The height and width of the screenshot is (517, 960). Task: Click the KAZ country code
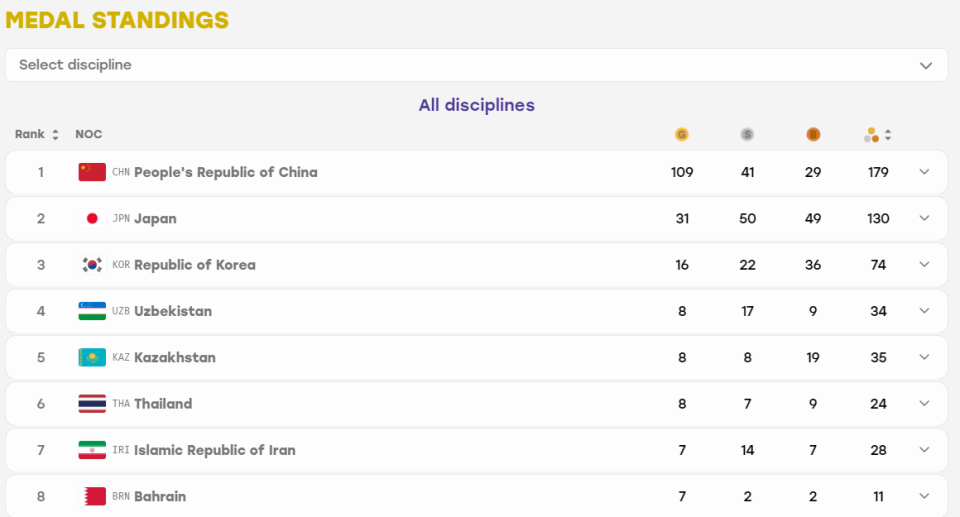tap(121, 357)
